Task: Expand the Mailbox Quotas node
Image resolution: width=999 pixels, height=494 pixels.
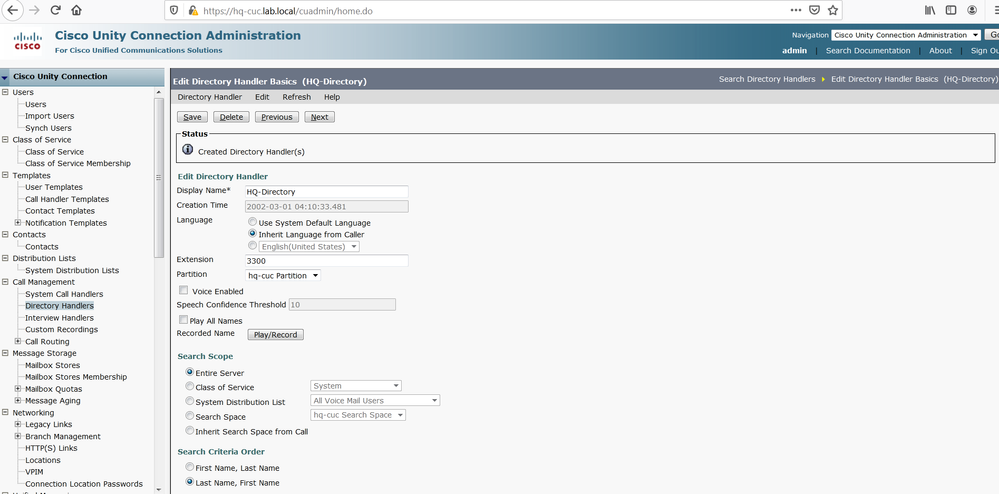Action: click(18, 389)
